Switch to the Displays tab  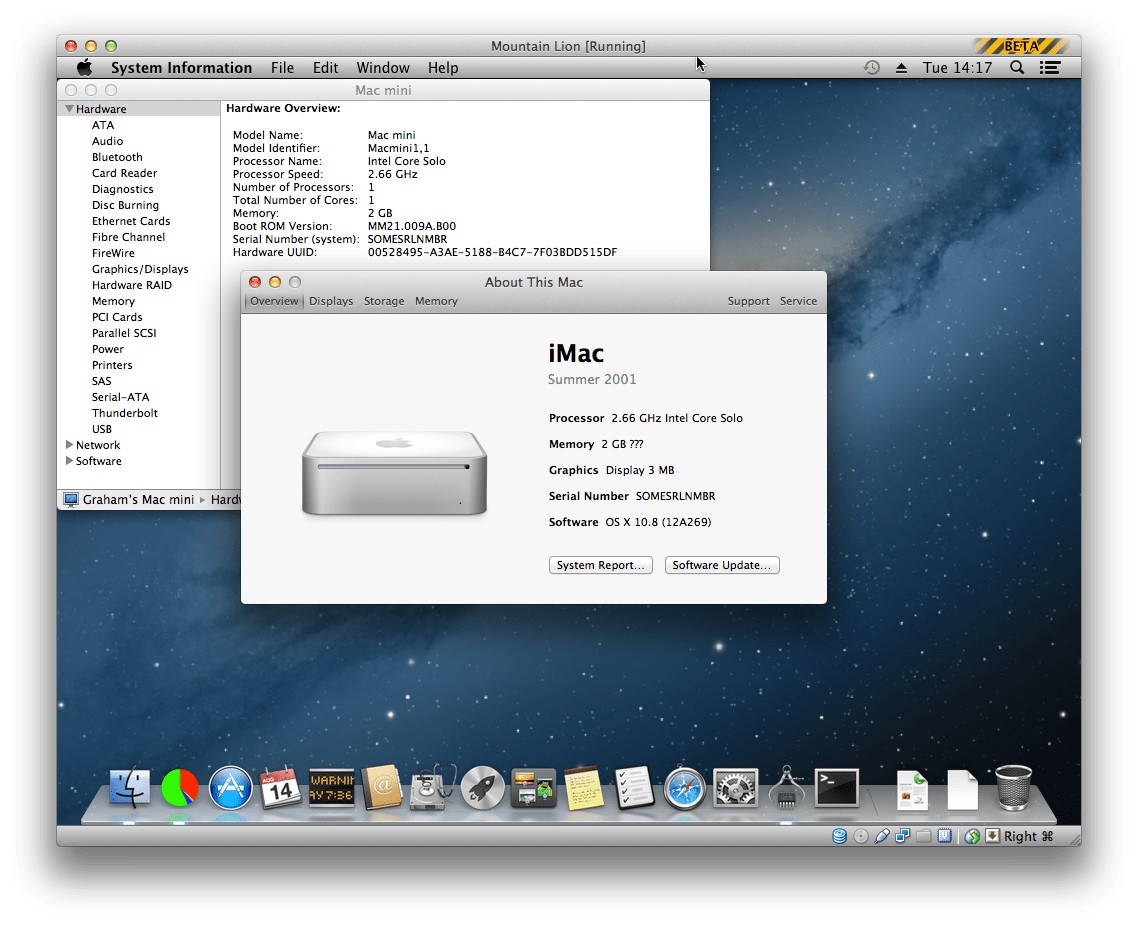point(331,300)
